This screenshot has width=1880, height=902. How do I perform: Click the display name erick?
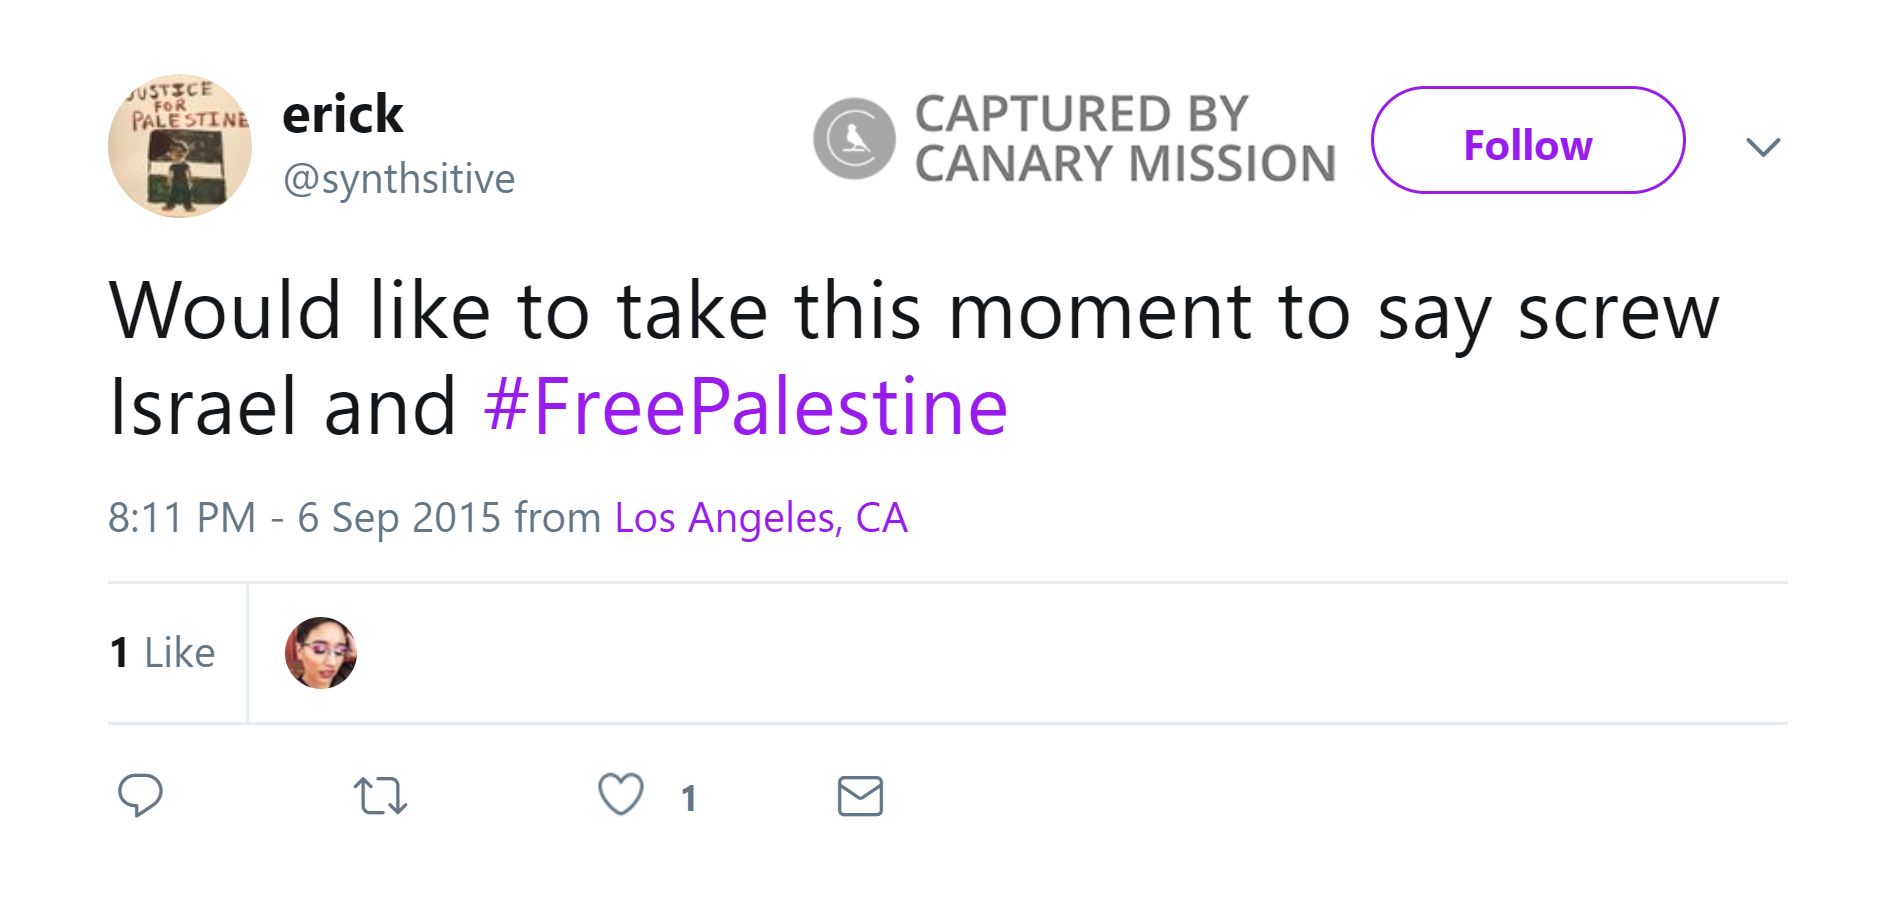(342, 114)
